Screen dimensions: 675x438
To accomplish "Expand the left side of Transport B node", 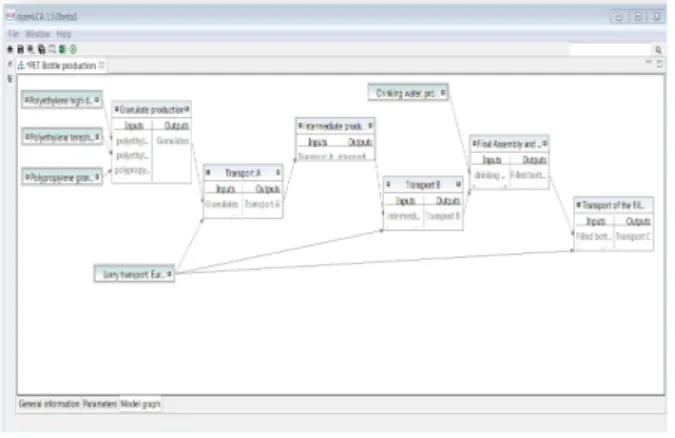I will (x=388, y=184).
